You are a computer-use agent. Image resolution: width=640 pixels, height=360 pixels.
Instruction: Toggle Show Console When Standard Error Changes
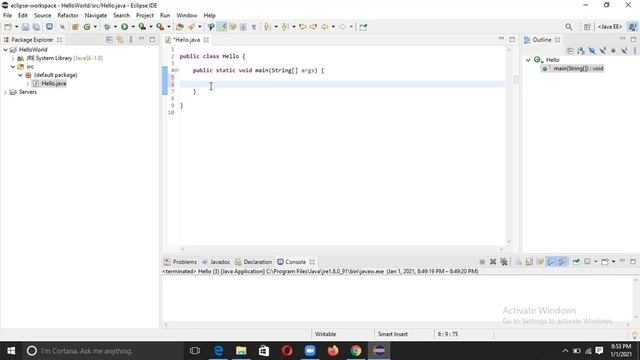point(562,262)
